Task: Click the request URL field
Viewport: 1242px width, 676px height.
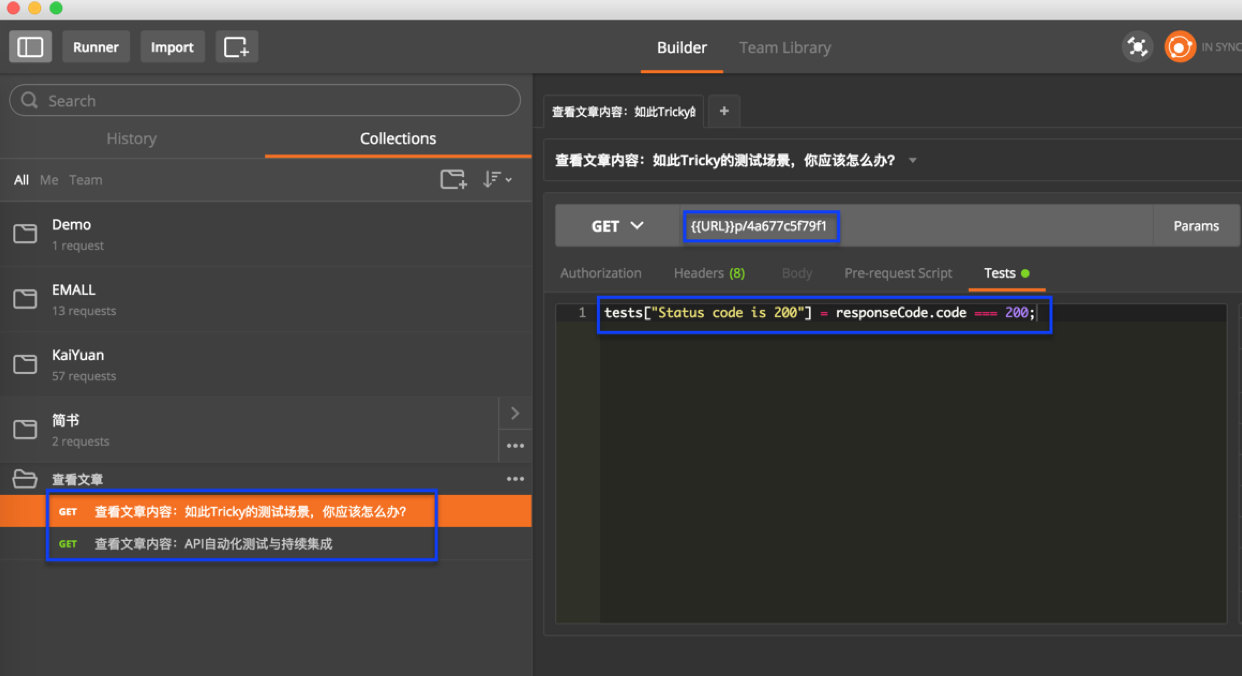Action: tap(916, 226)
